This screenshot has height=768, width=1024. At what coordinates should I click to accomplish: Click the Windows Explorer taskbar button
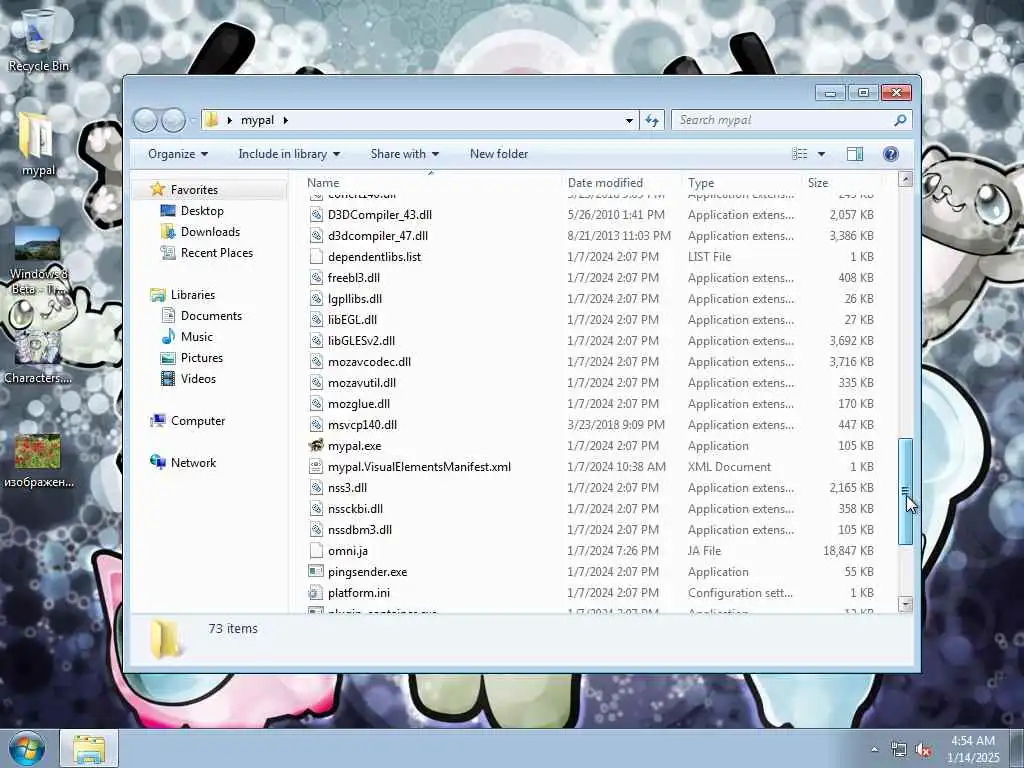coord(89,748)
